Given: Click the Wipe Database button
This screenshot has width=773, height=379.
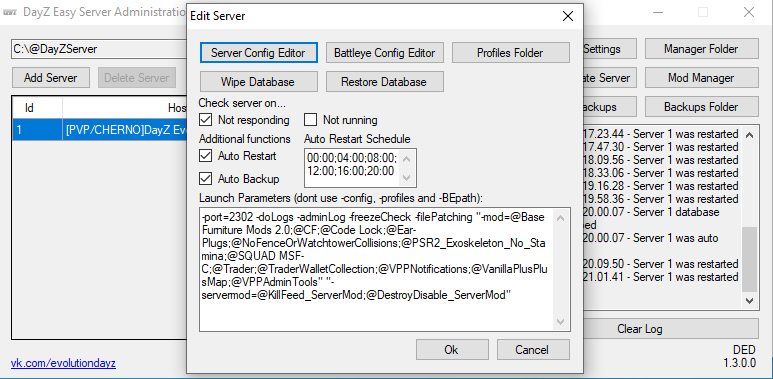Looking at the screenshot, I should click(258, 82).
